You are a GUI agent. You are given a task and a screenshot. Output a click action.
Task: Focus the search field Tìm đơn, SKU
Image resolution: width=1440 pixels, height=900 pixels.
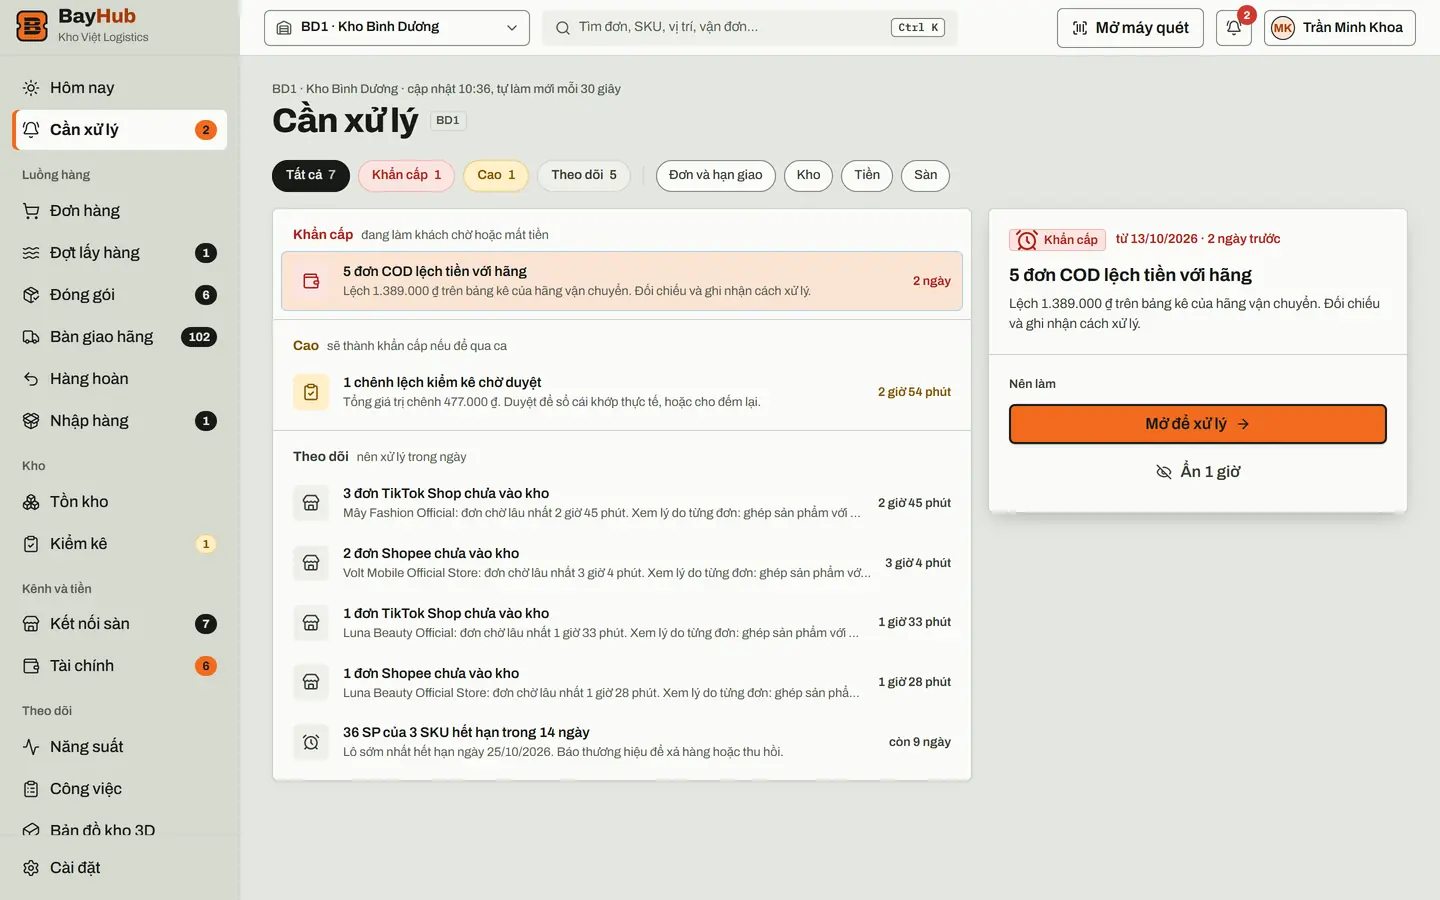coord(750,28)
